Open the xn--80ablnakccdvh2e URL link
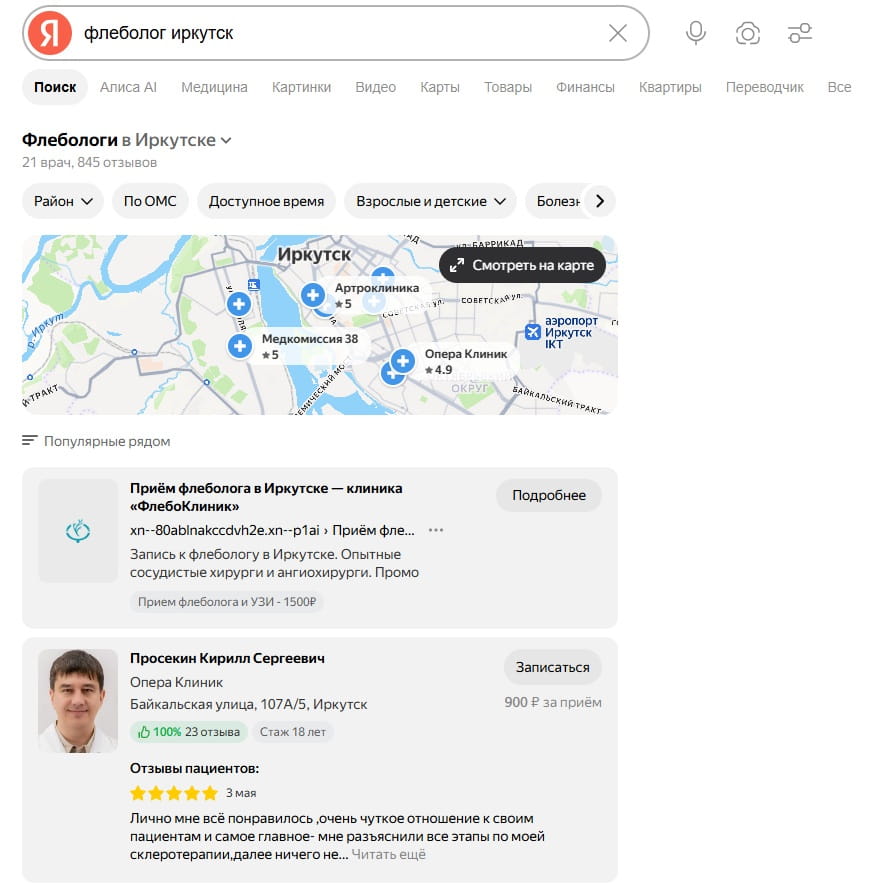The width and height of the screenshot is (875, 885). [x=272, y=530]
